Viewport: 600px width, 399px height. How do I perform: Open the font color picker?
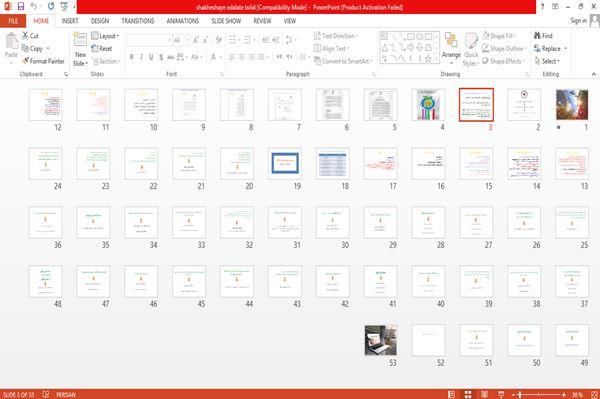coord(215,57)
